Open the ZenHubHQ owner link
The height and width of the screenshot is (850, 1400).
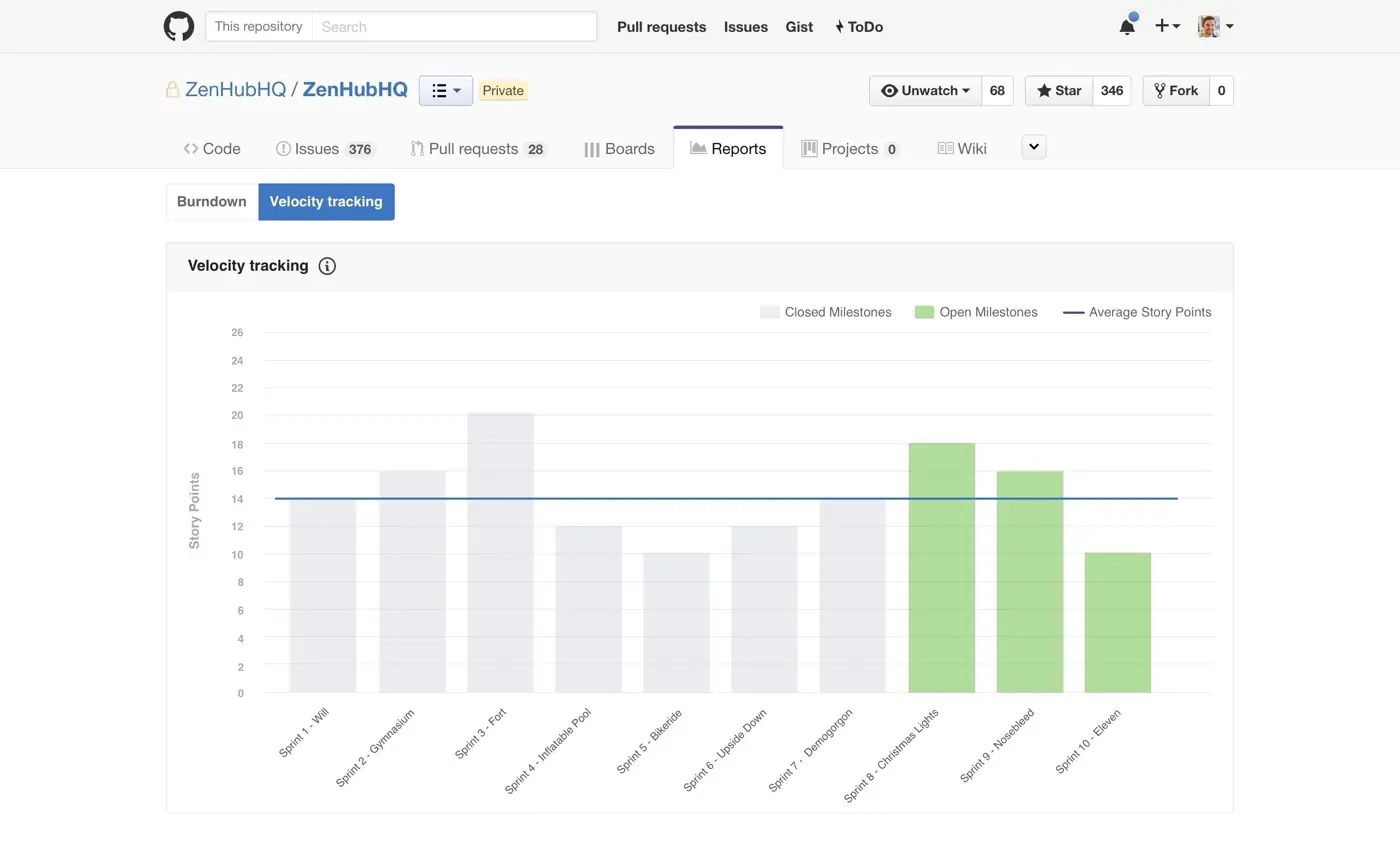236,89
